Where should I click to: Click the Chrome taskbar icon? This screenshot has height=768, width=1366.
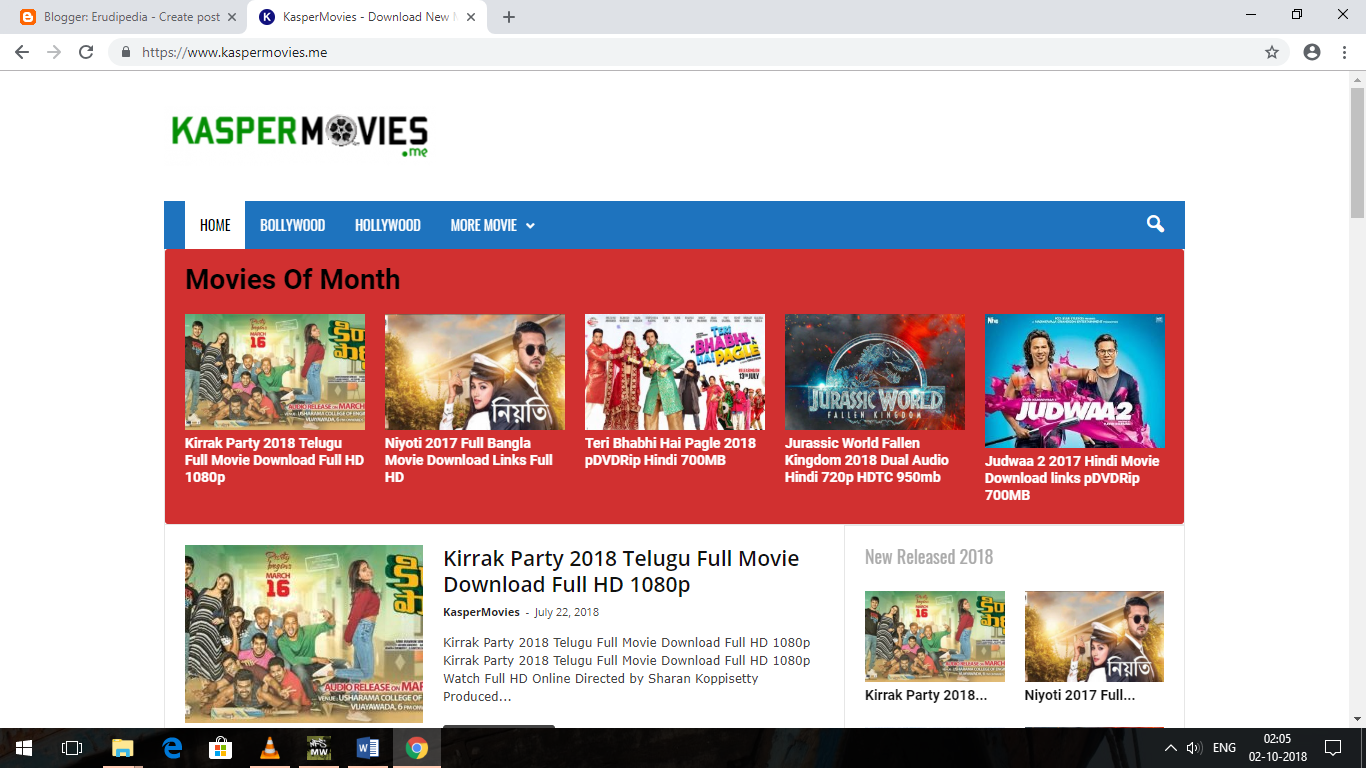click(x=417, y=748)
